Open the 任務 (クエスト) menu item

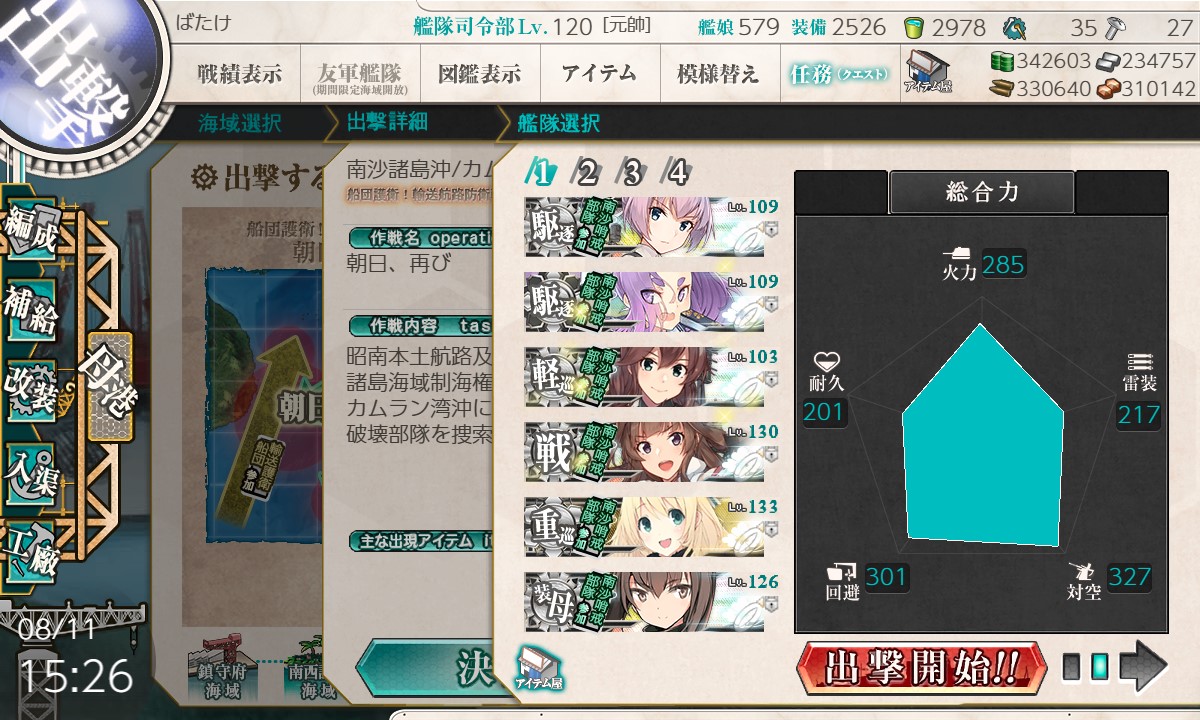tap(840, 74)
